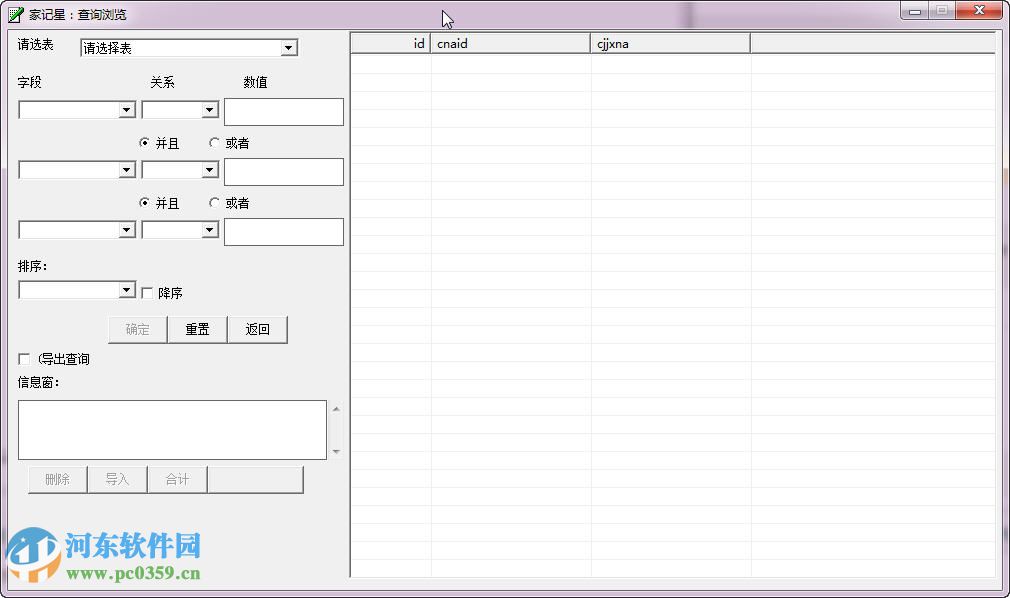The image size is (1010, 598).
Task: Click inside the 信息窗 text area
Action: coord(172,430)
